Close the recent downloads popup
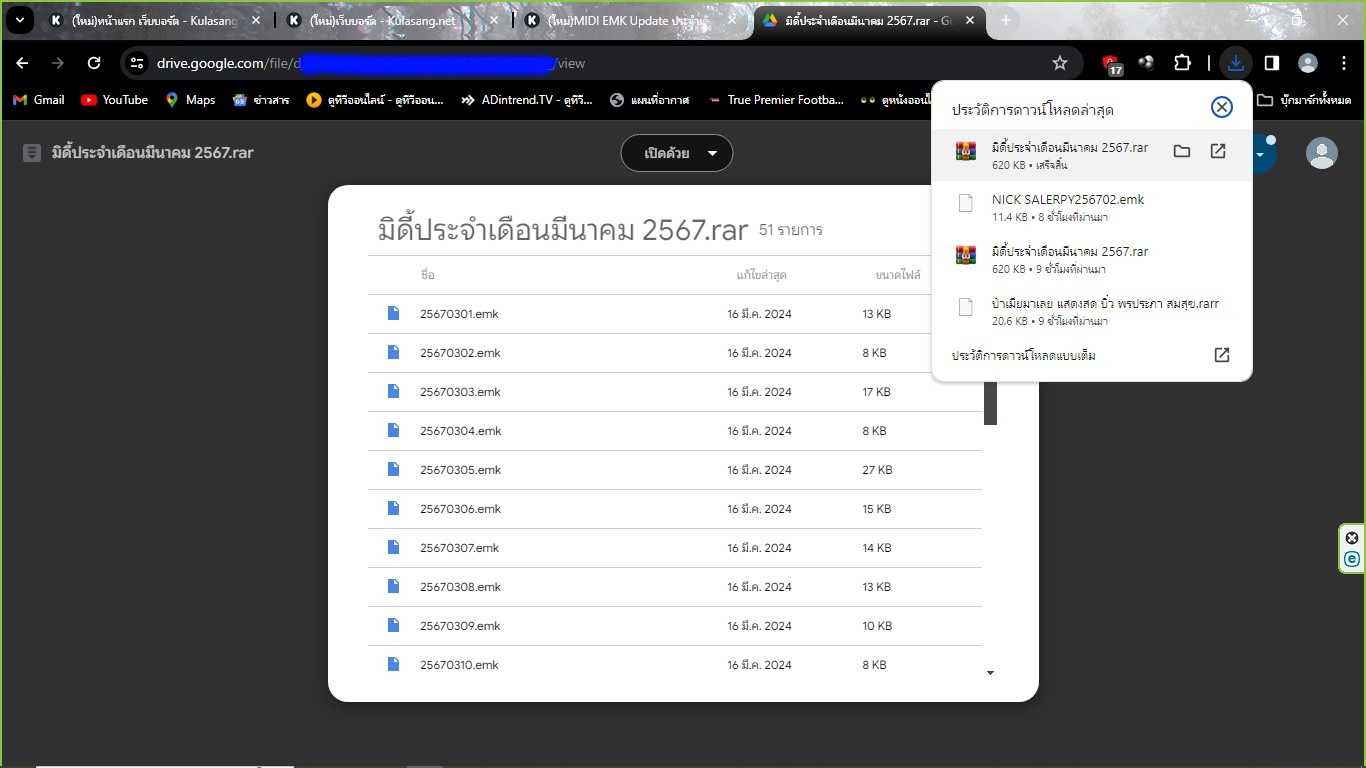Screen dimensions: 1366x768 pyautogui.click(x=1221, y=107)
